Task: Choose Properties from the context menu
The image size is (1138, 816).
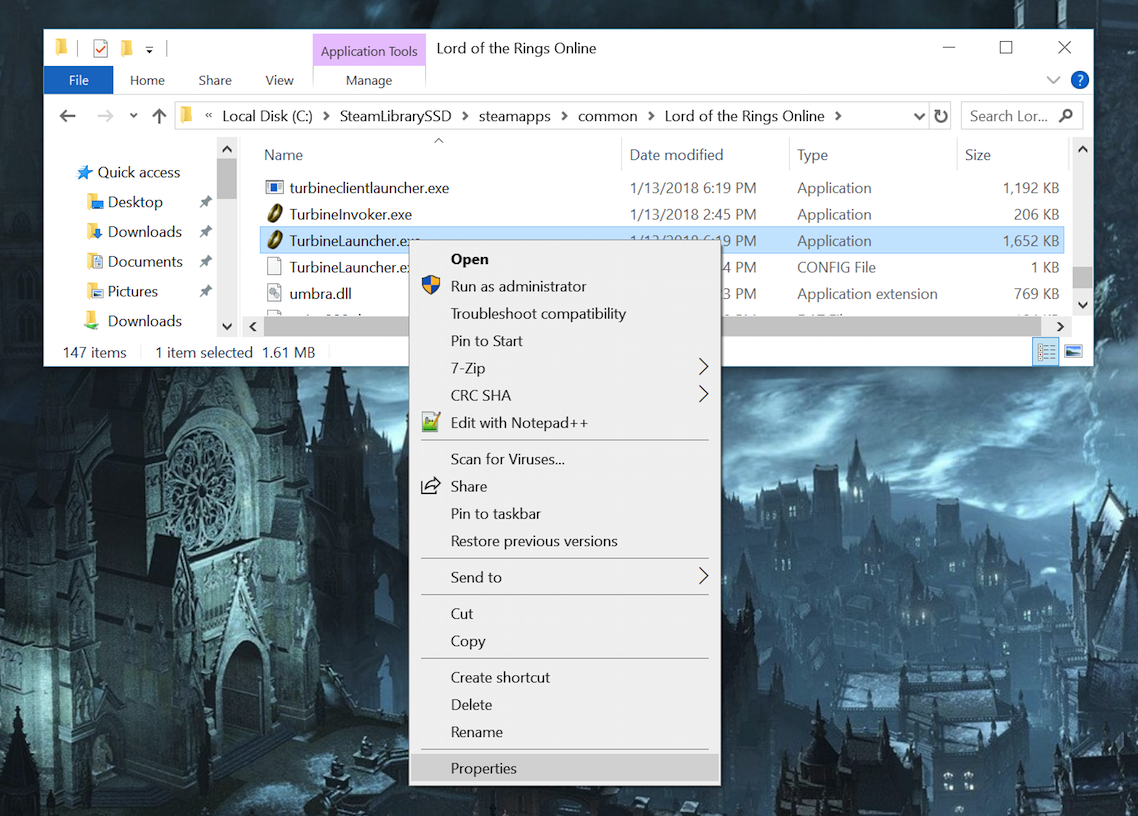Action: point(484,768)
